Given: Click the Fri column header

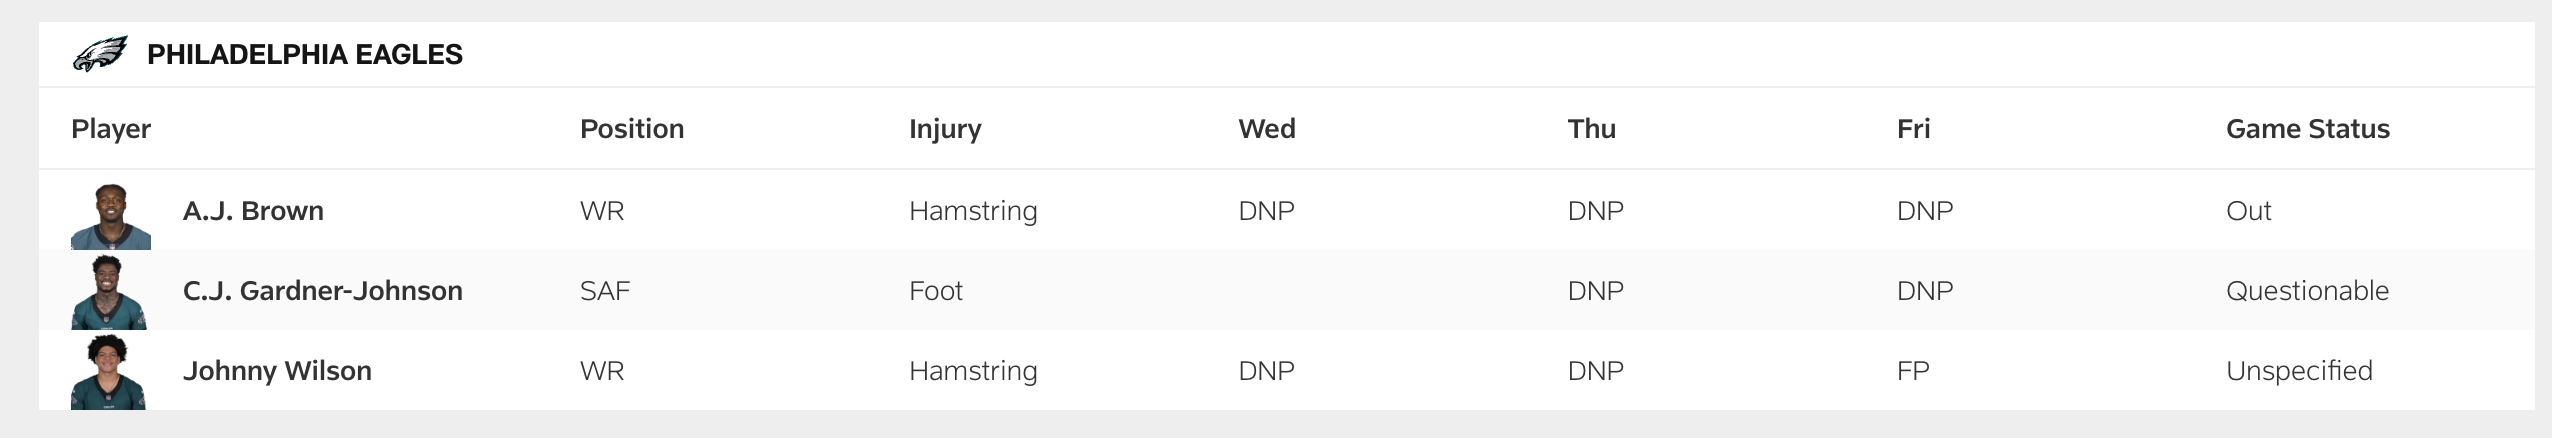Looking at the screenshot, I should coord(1913,129).
